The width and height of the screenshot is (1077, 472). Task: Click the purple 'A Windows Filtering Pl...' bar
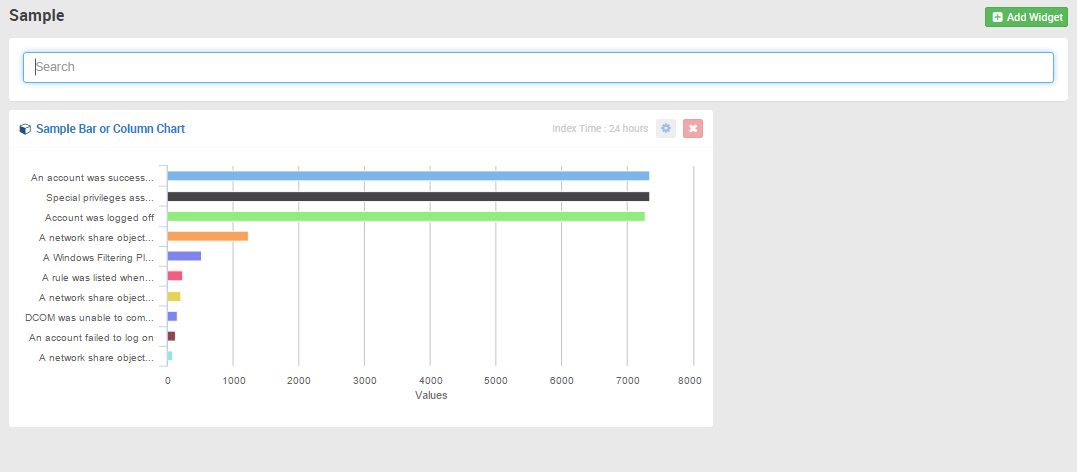click(x=184, y=256)
